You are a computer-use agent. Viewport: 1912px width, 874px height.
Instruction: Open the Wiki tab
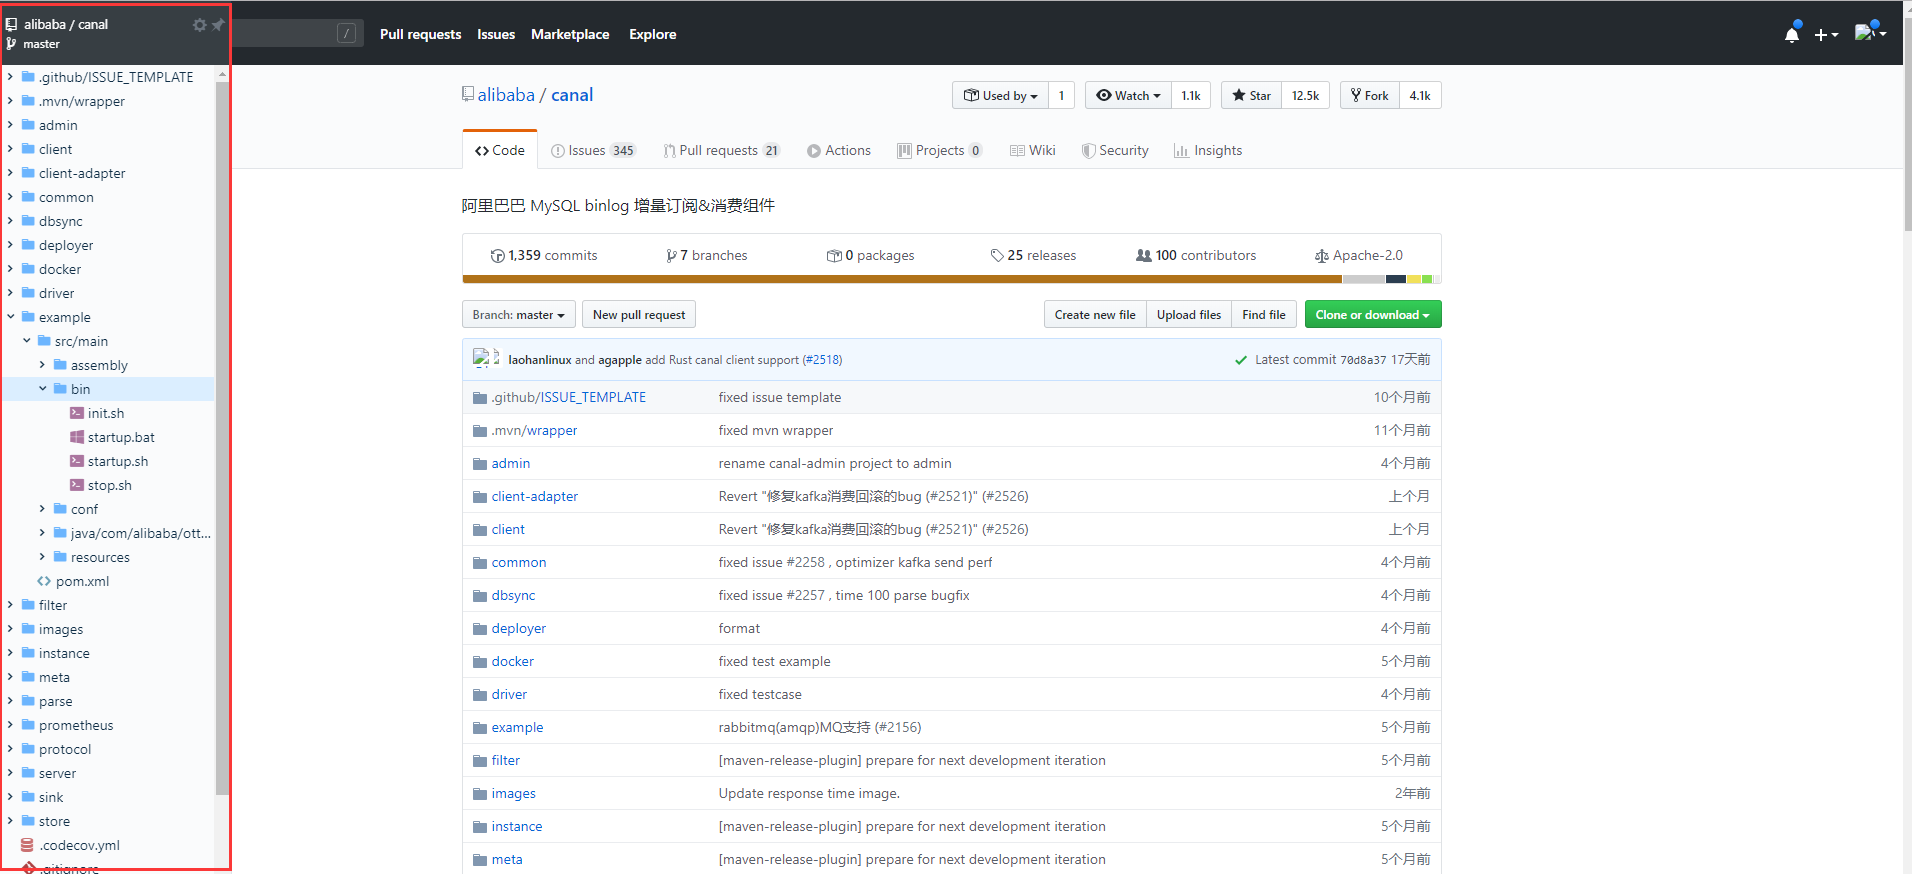1032,150
